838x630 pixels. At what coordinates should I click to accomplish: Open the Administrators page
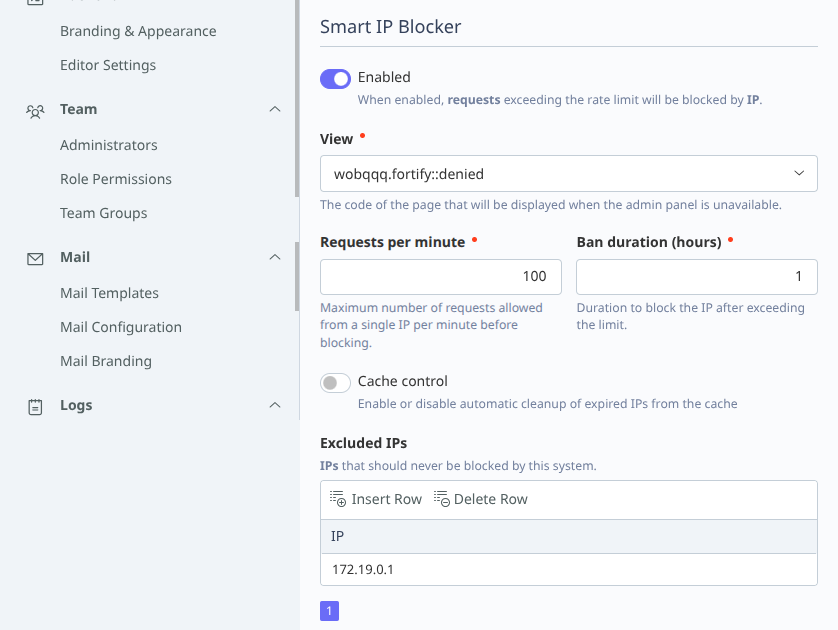(x=109, y=145)
